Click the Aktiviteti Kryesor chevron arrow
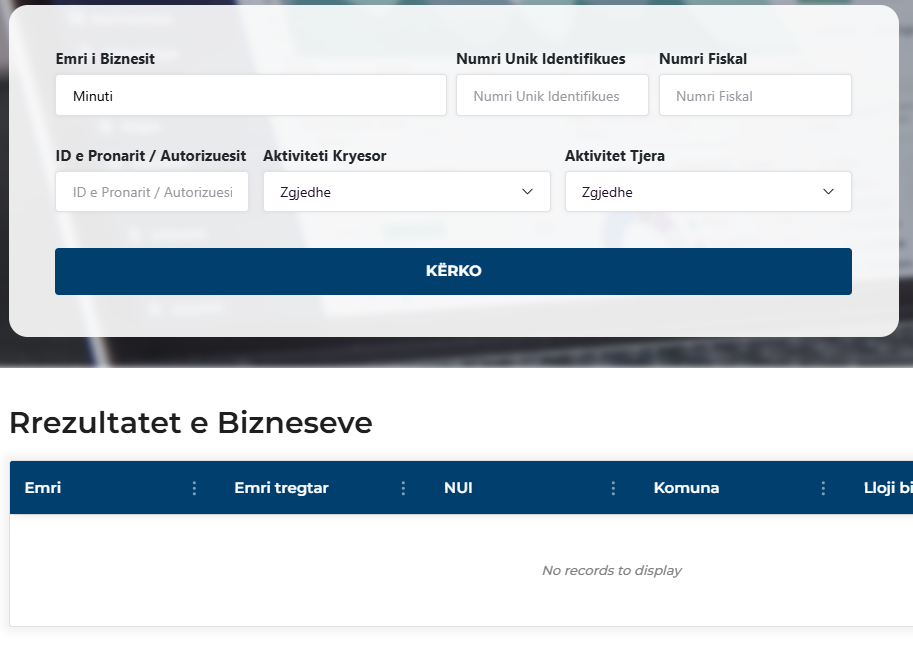913x648 pixels. (x=528, y=192)
